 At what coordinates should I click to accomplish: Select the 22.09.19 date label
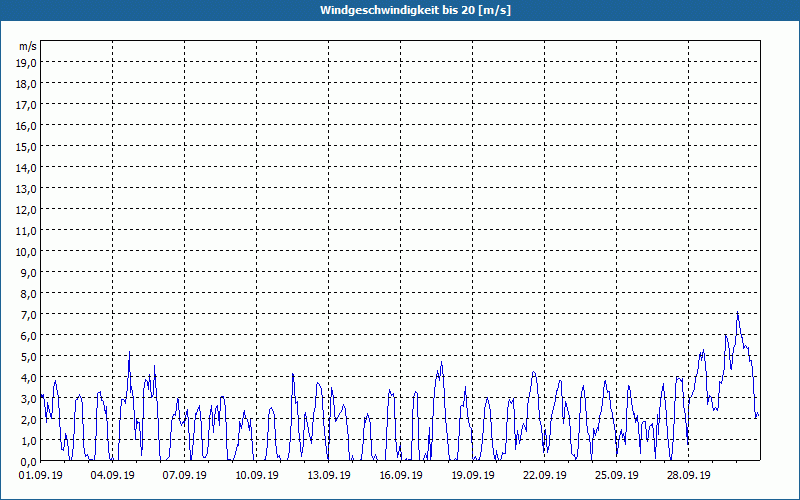click(x=545, y=476)
